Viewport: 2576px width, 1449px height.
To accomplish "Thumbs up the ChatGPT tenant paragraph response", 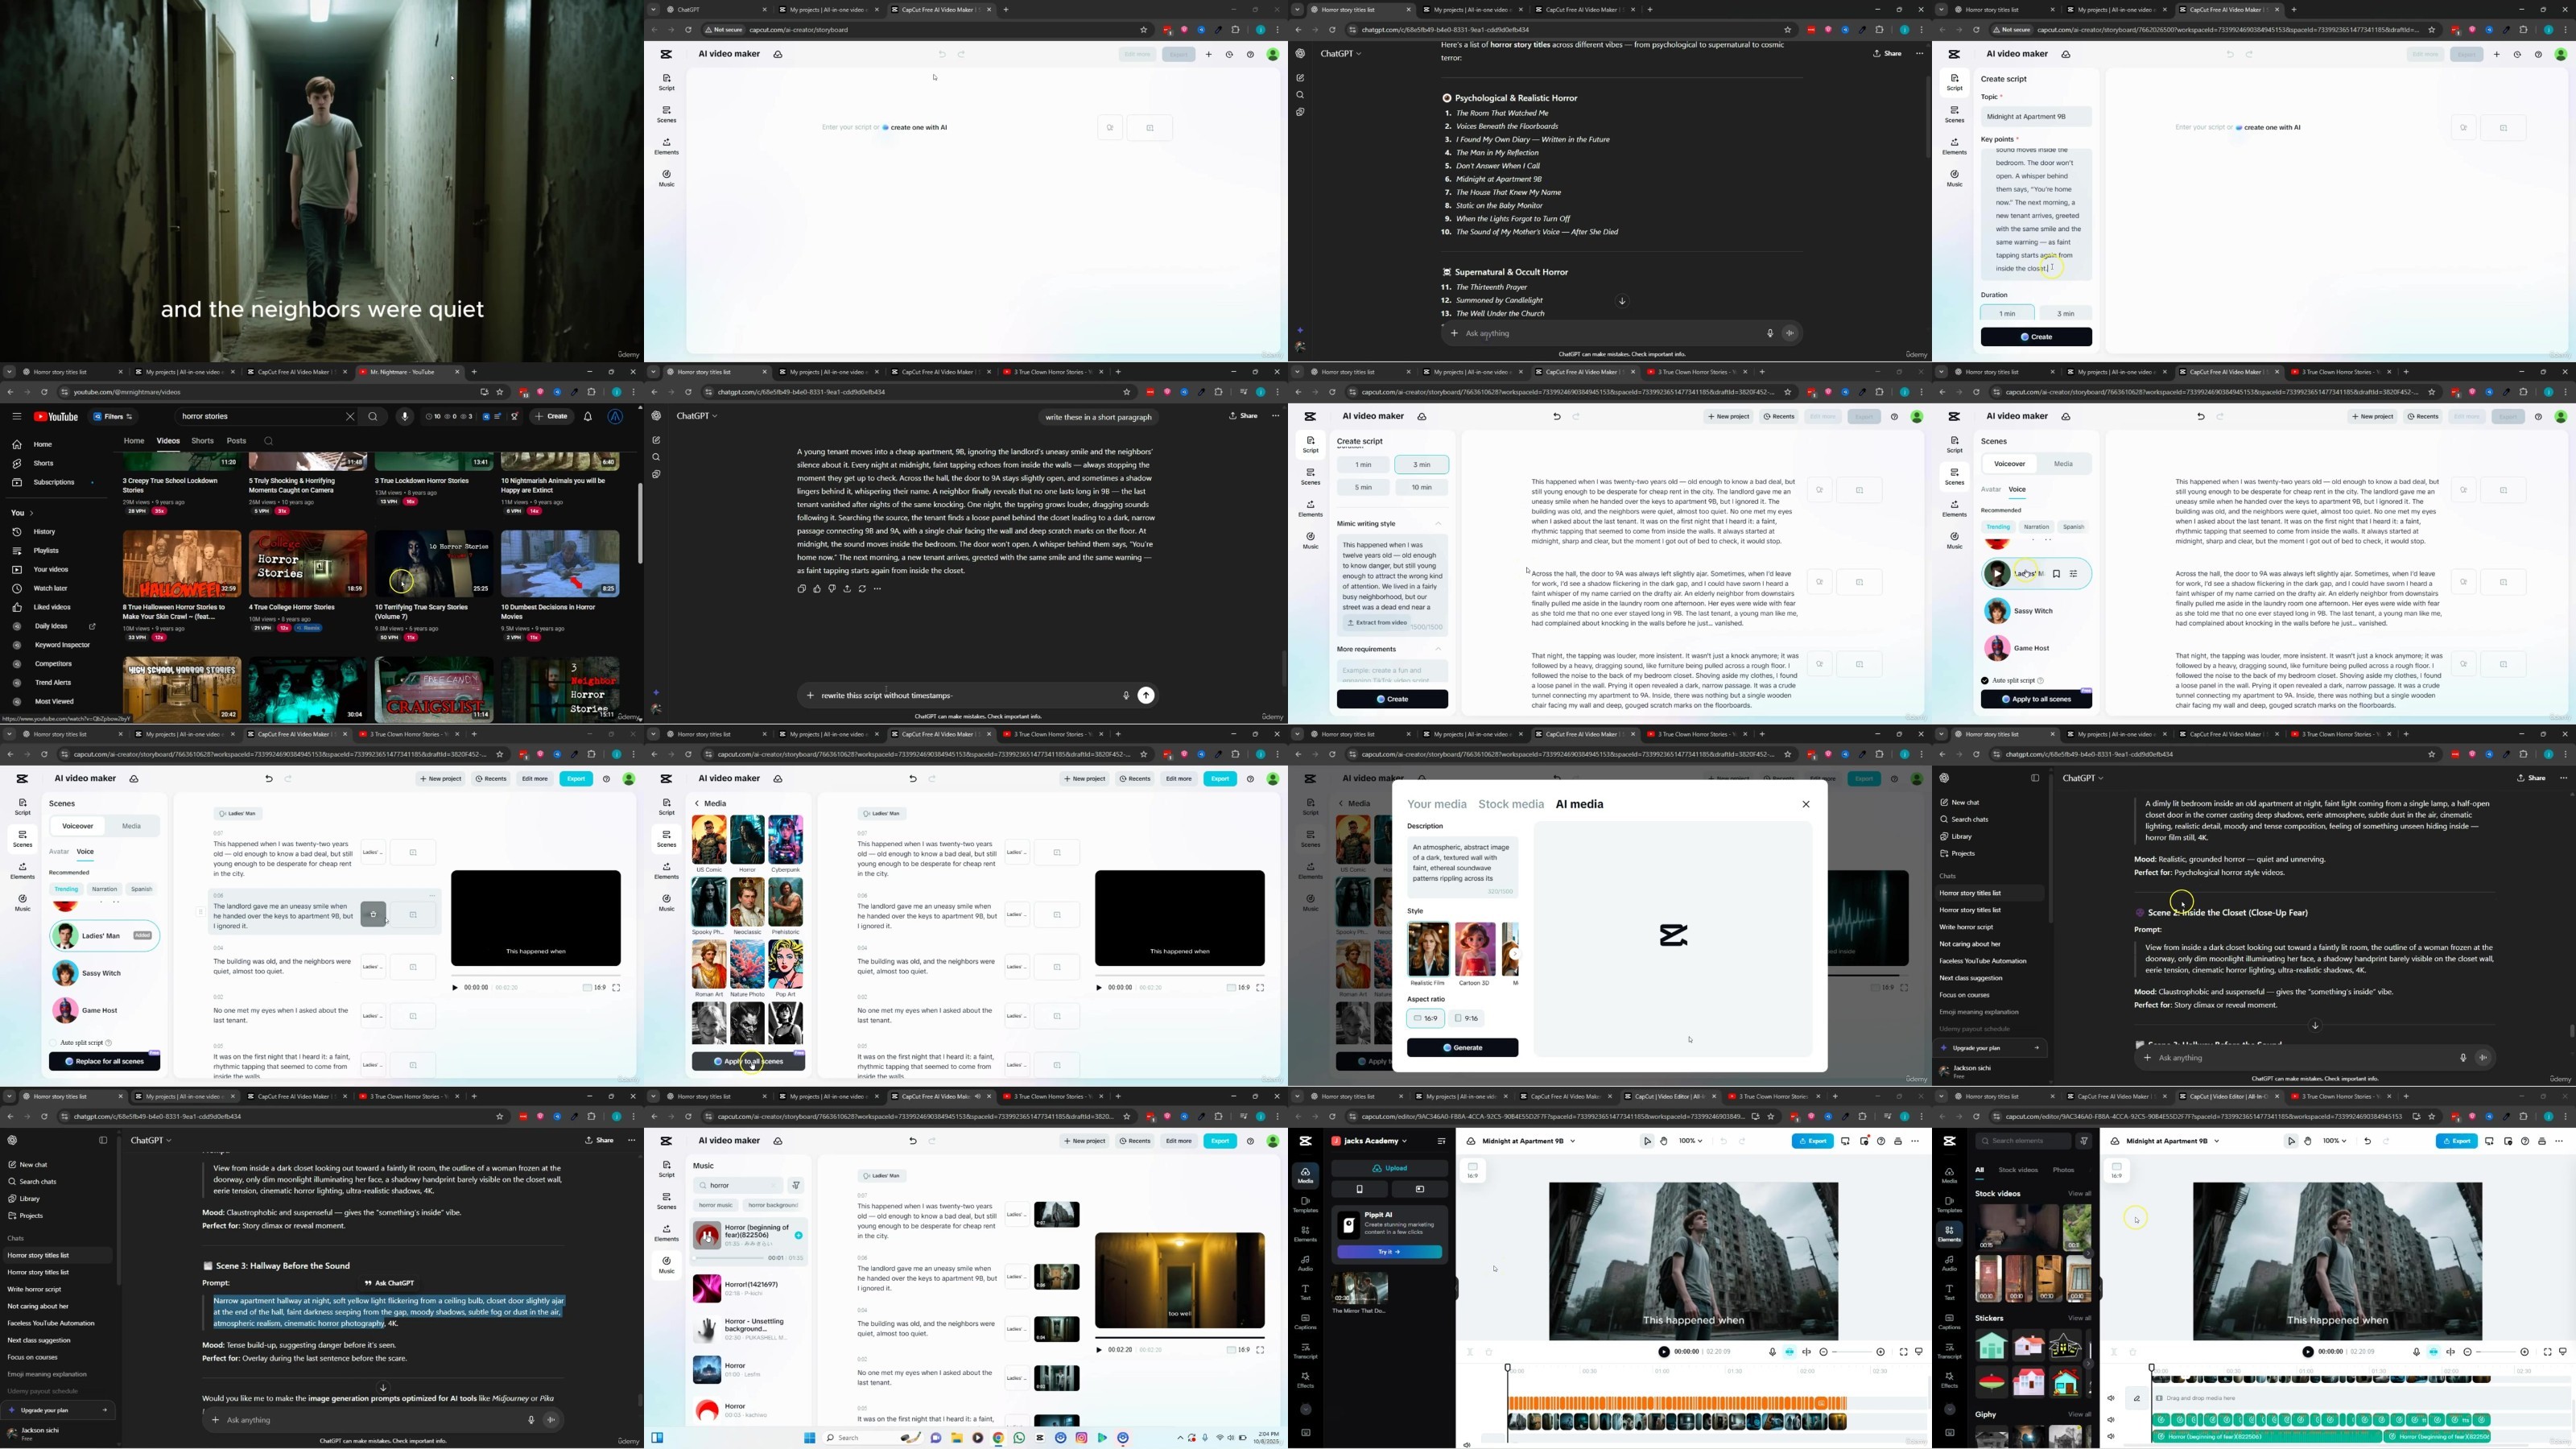I will 817,589.
